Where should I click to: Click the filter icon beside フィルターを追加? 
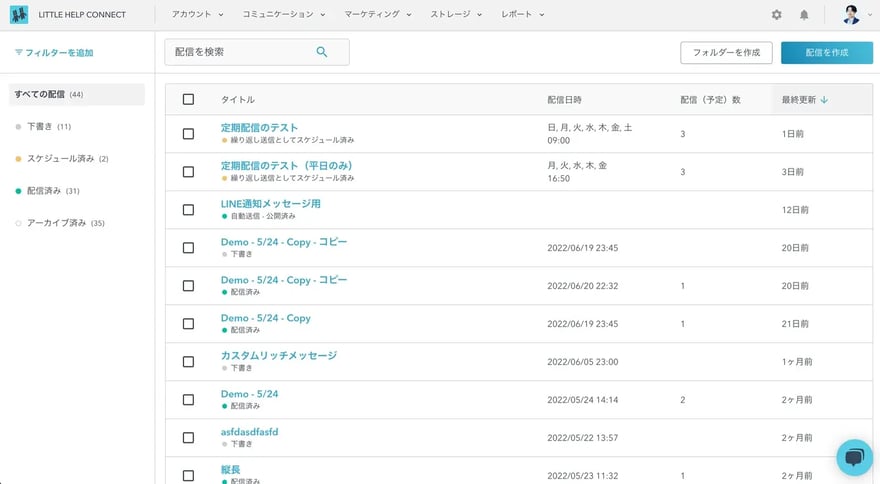(18, 52)
